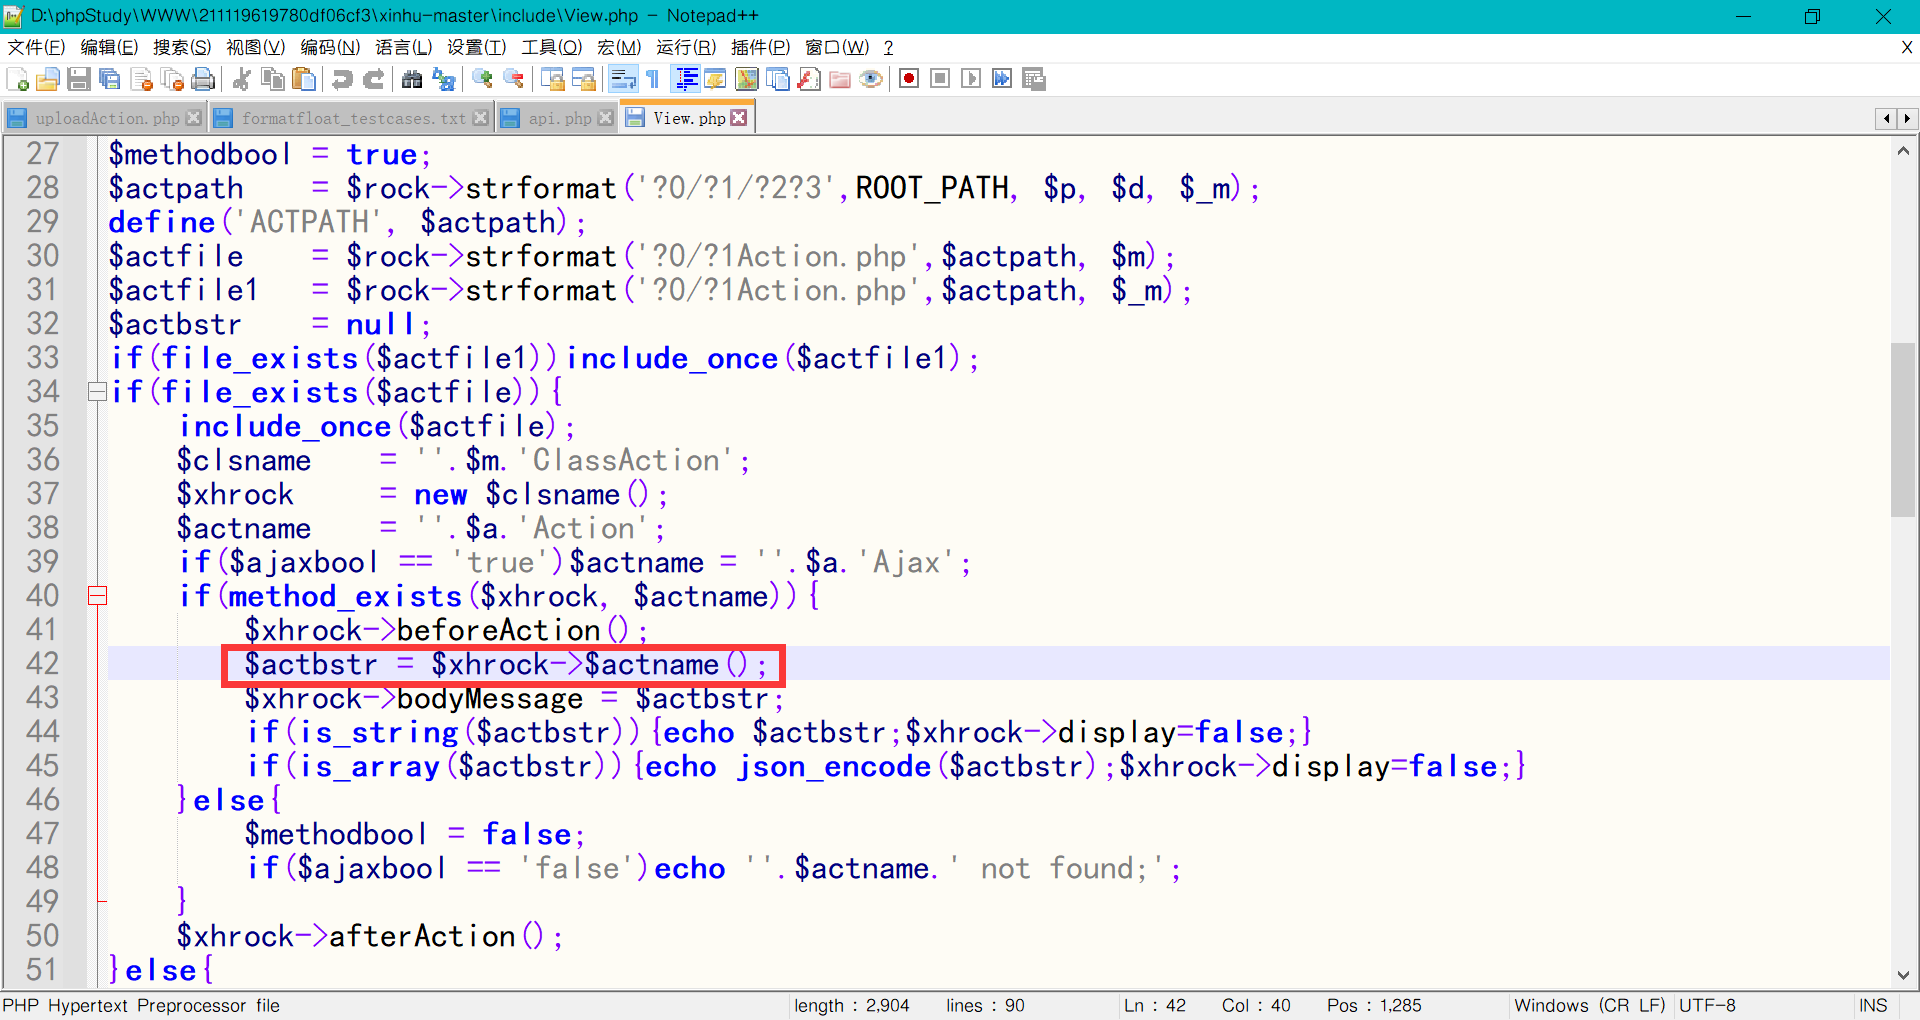Open the Document Map icon

(x=746, y=79)
